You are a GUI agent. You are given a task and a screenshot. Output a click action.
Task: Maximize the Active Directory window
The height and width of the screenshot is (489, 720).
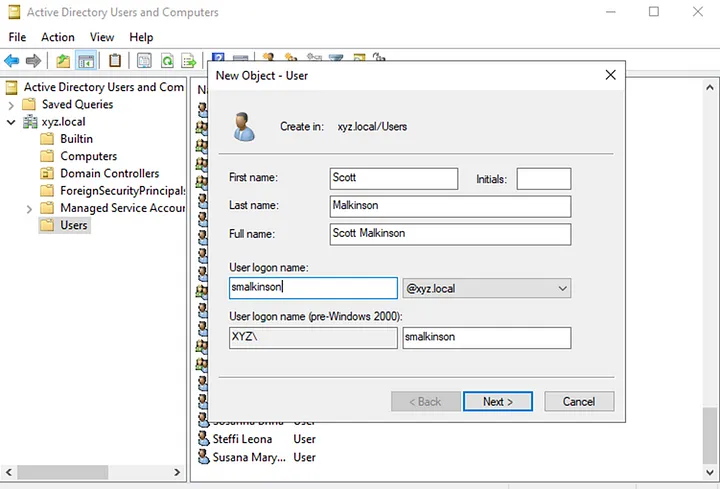(654, 12)
